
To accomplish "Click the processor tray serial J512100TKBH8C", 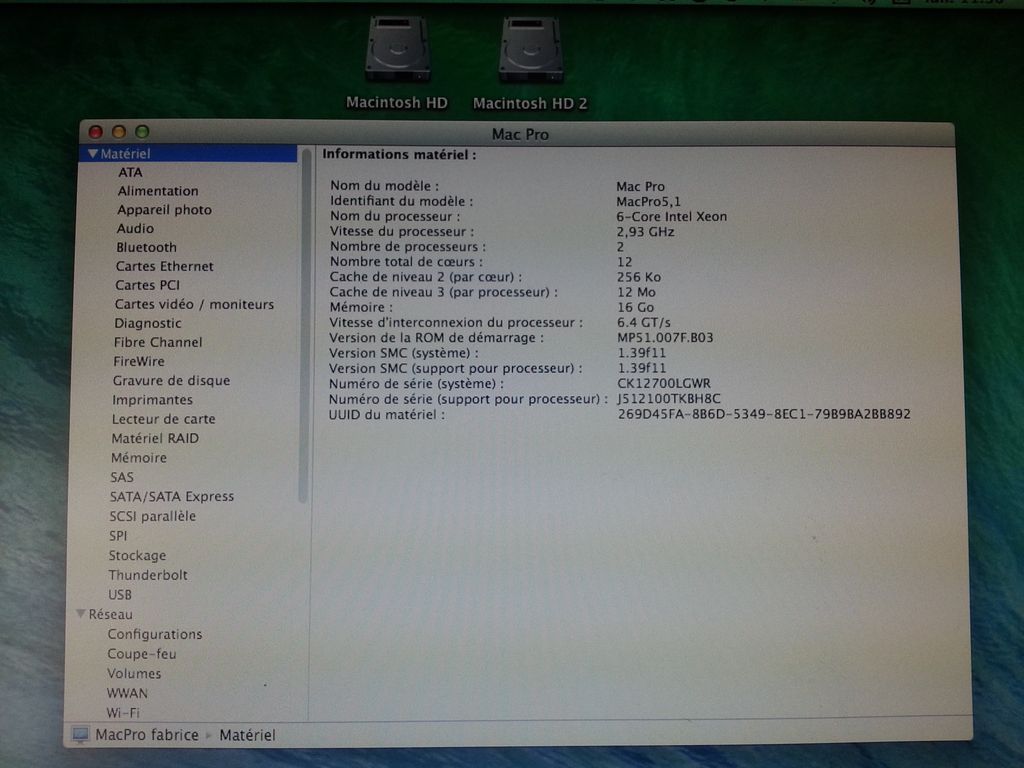I will [669, 399].
